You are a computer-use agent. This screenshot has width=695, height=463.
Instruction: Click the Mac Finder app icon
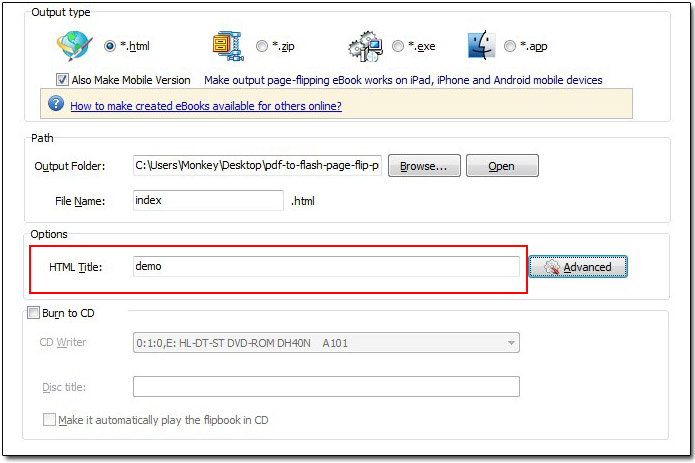point(481,45)
